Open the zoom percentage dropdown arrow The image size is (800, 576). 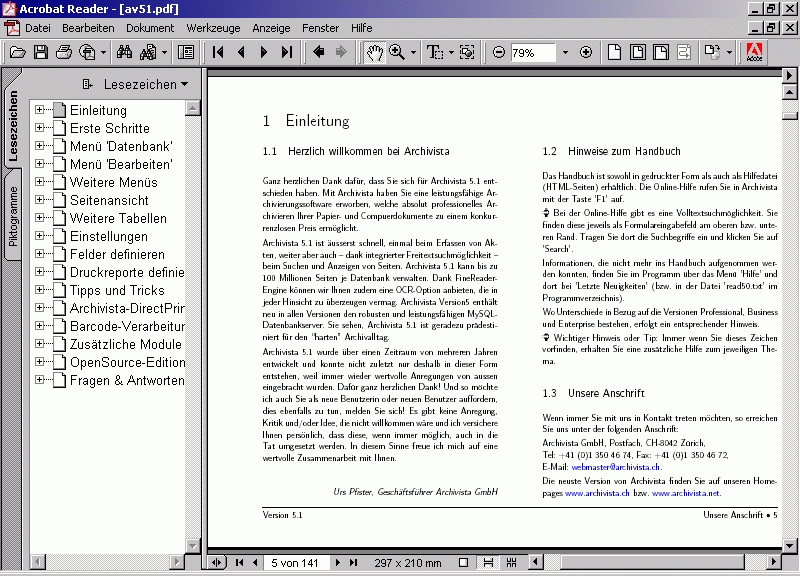point(565,52)
